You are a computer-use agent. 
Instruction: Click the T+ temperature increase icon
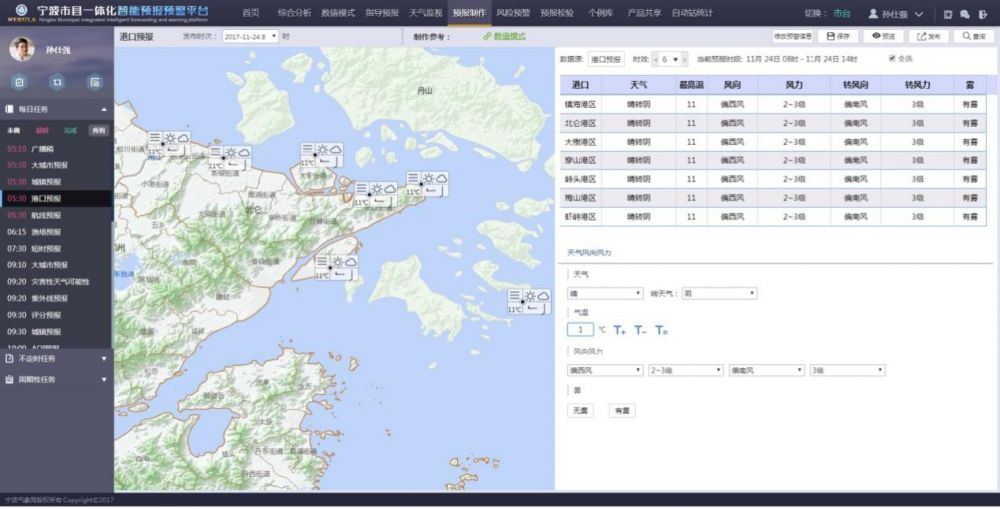pyautogui.click(x=620, y=329)
